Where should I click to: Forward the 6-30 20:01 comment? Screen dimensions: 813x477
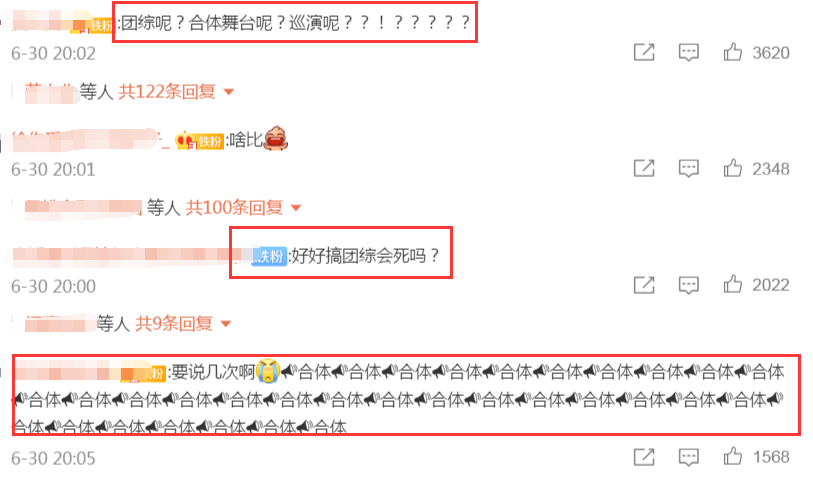pos(644,169)
